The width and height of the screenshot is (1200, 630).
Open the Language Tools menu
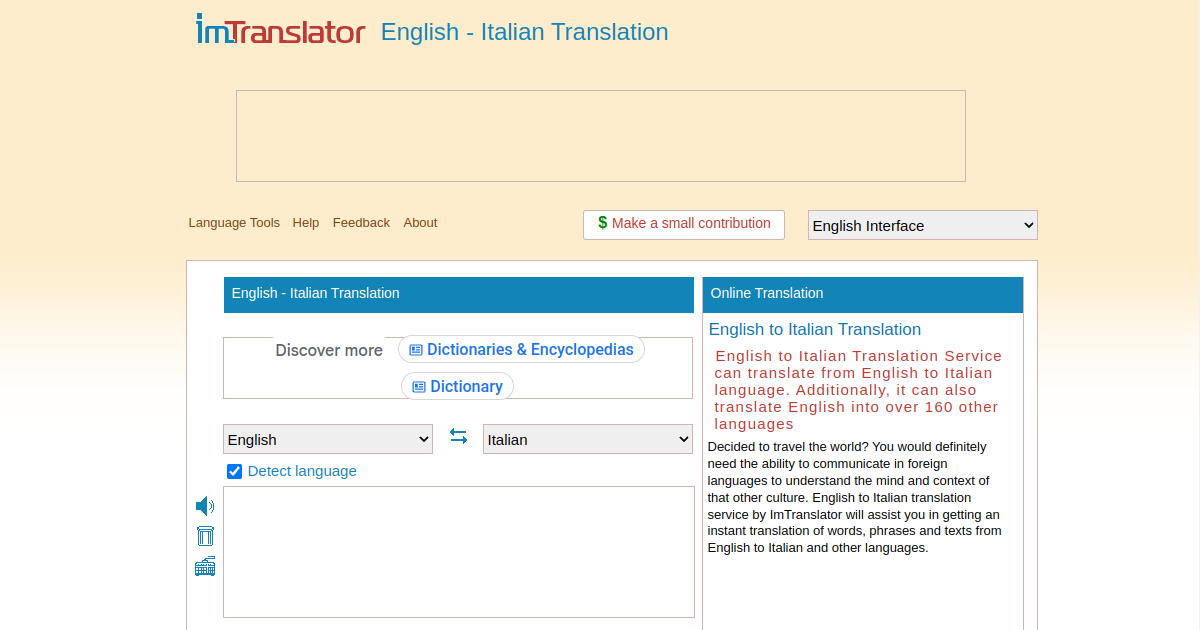pyautogui.click(x=234, y=223)
